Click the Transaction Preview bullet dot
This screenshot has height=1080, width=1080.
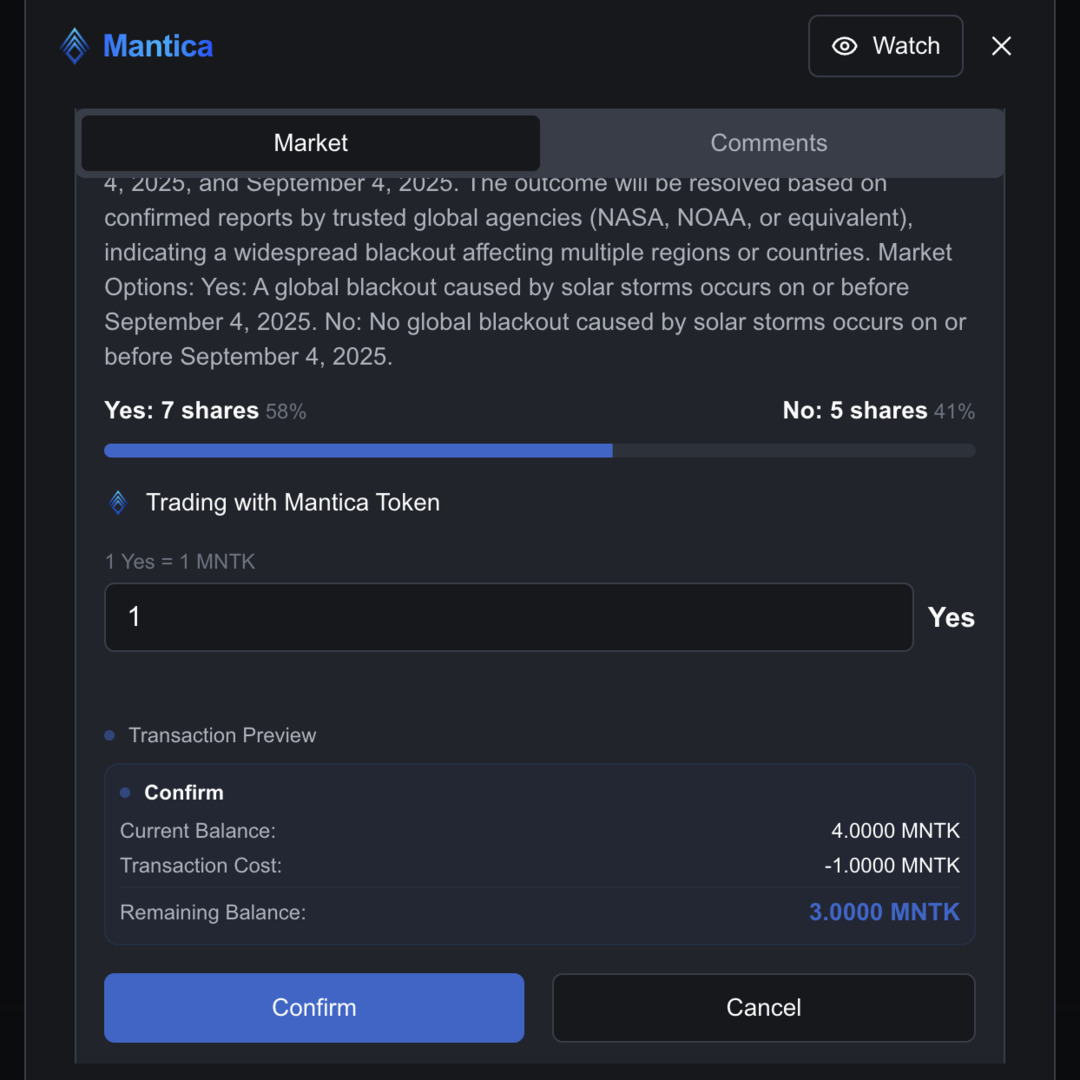[x=110, y=736]
